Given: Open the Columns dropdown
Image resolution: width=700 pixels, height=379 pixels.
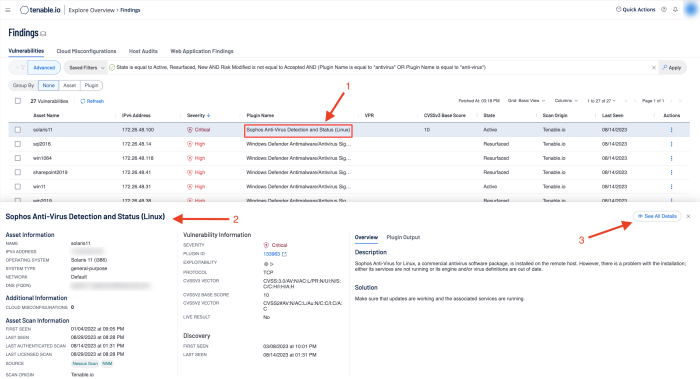Looking at the screenshot, I should [566, 101].
